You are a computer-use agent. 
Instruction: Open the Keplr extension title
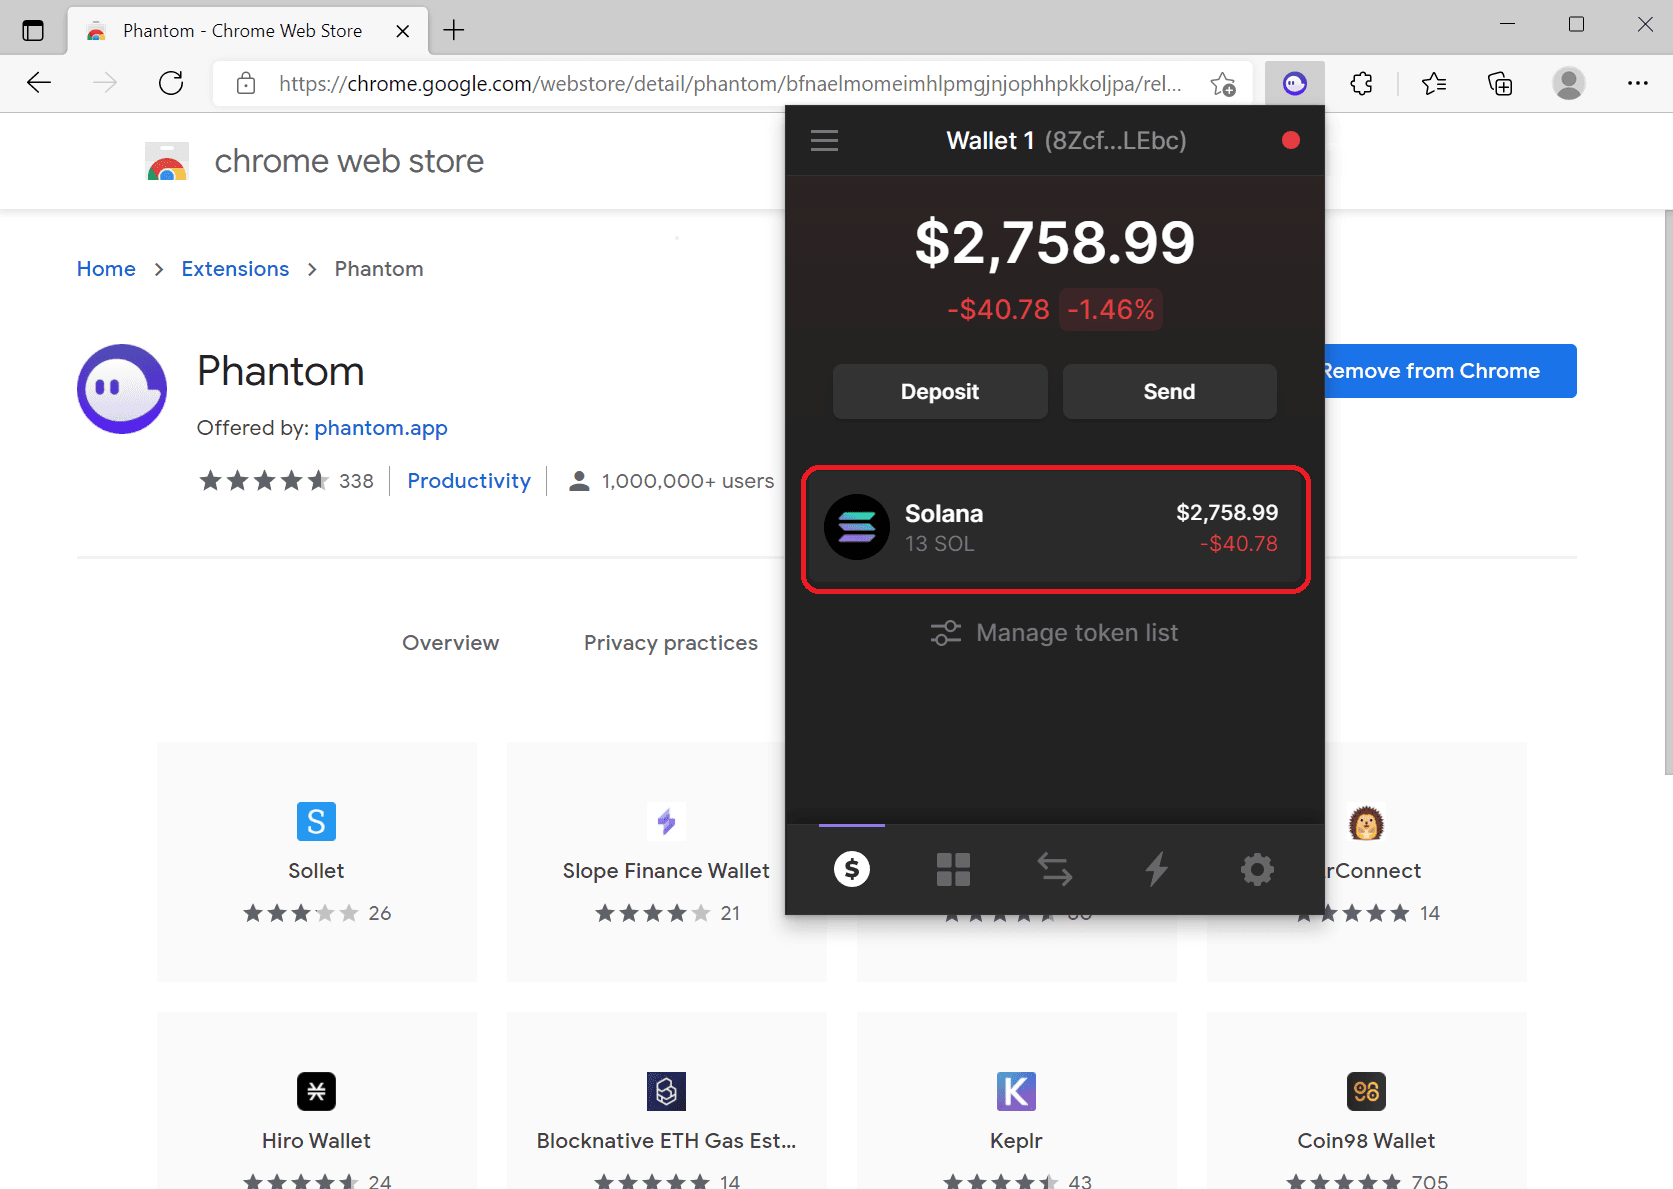pos(1016,1141)
